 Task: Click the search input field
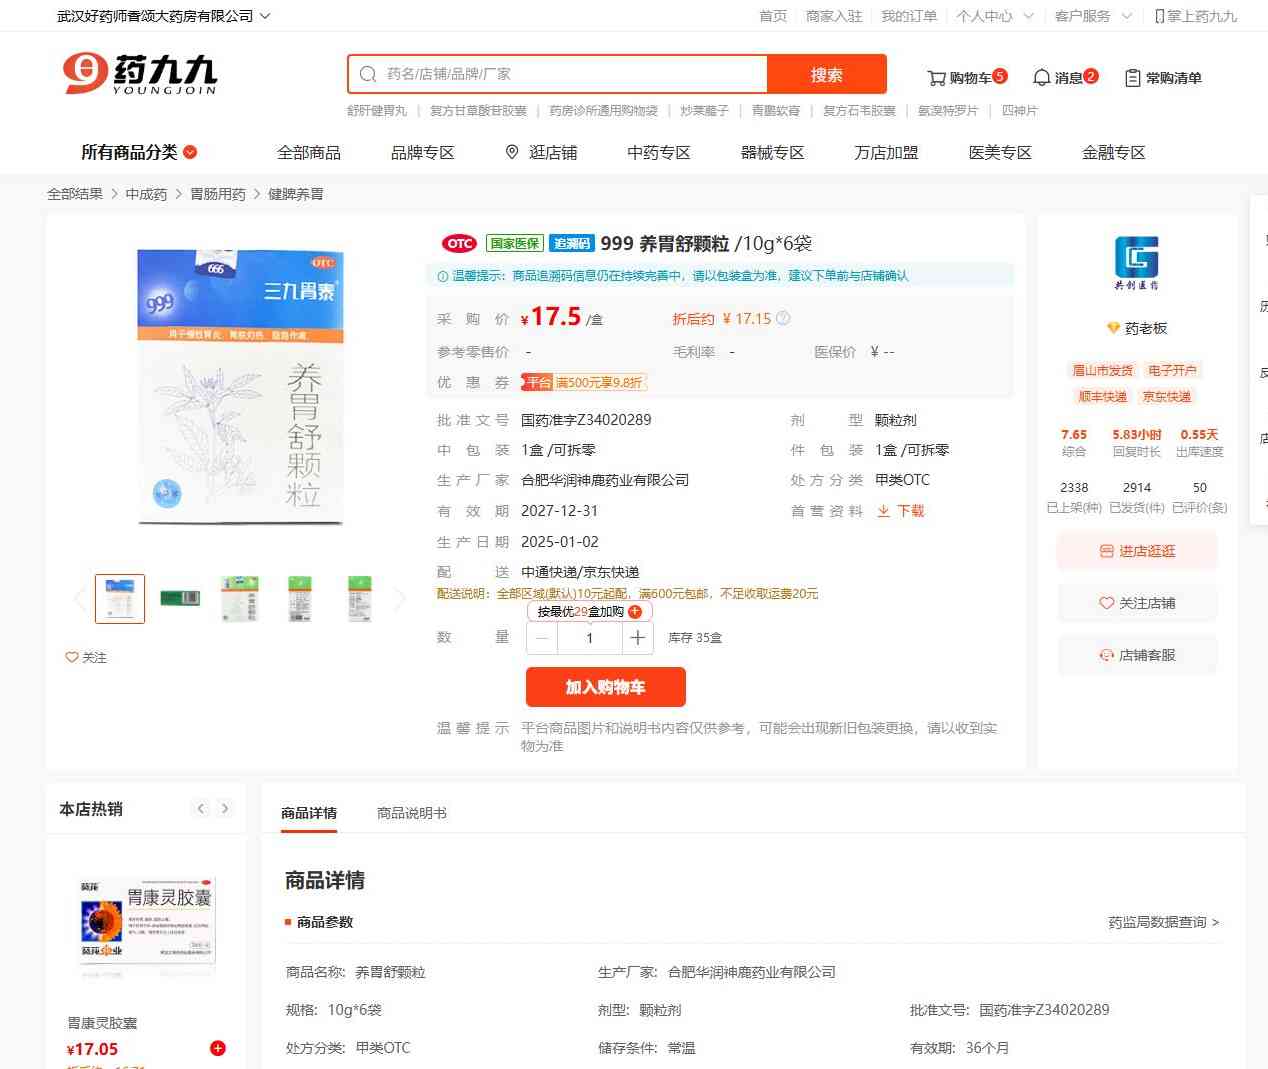click(570, 74)
